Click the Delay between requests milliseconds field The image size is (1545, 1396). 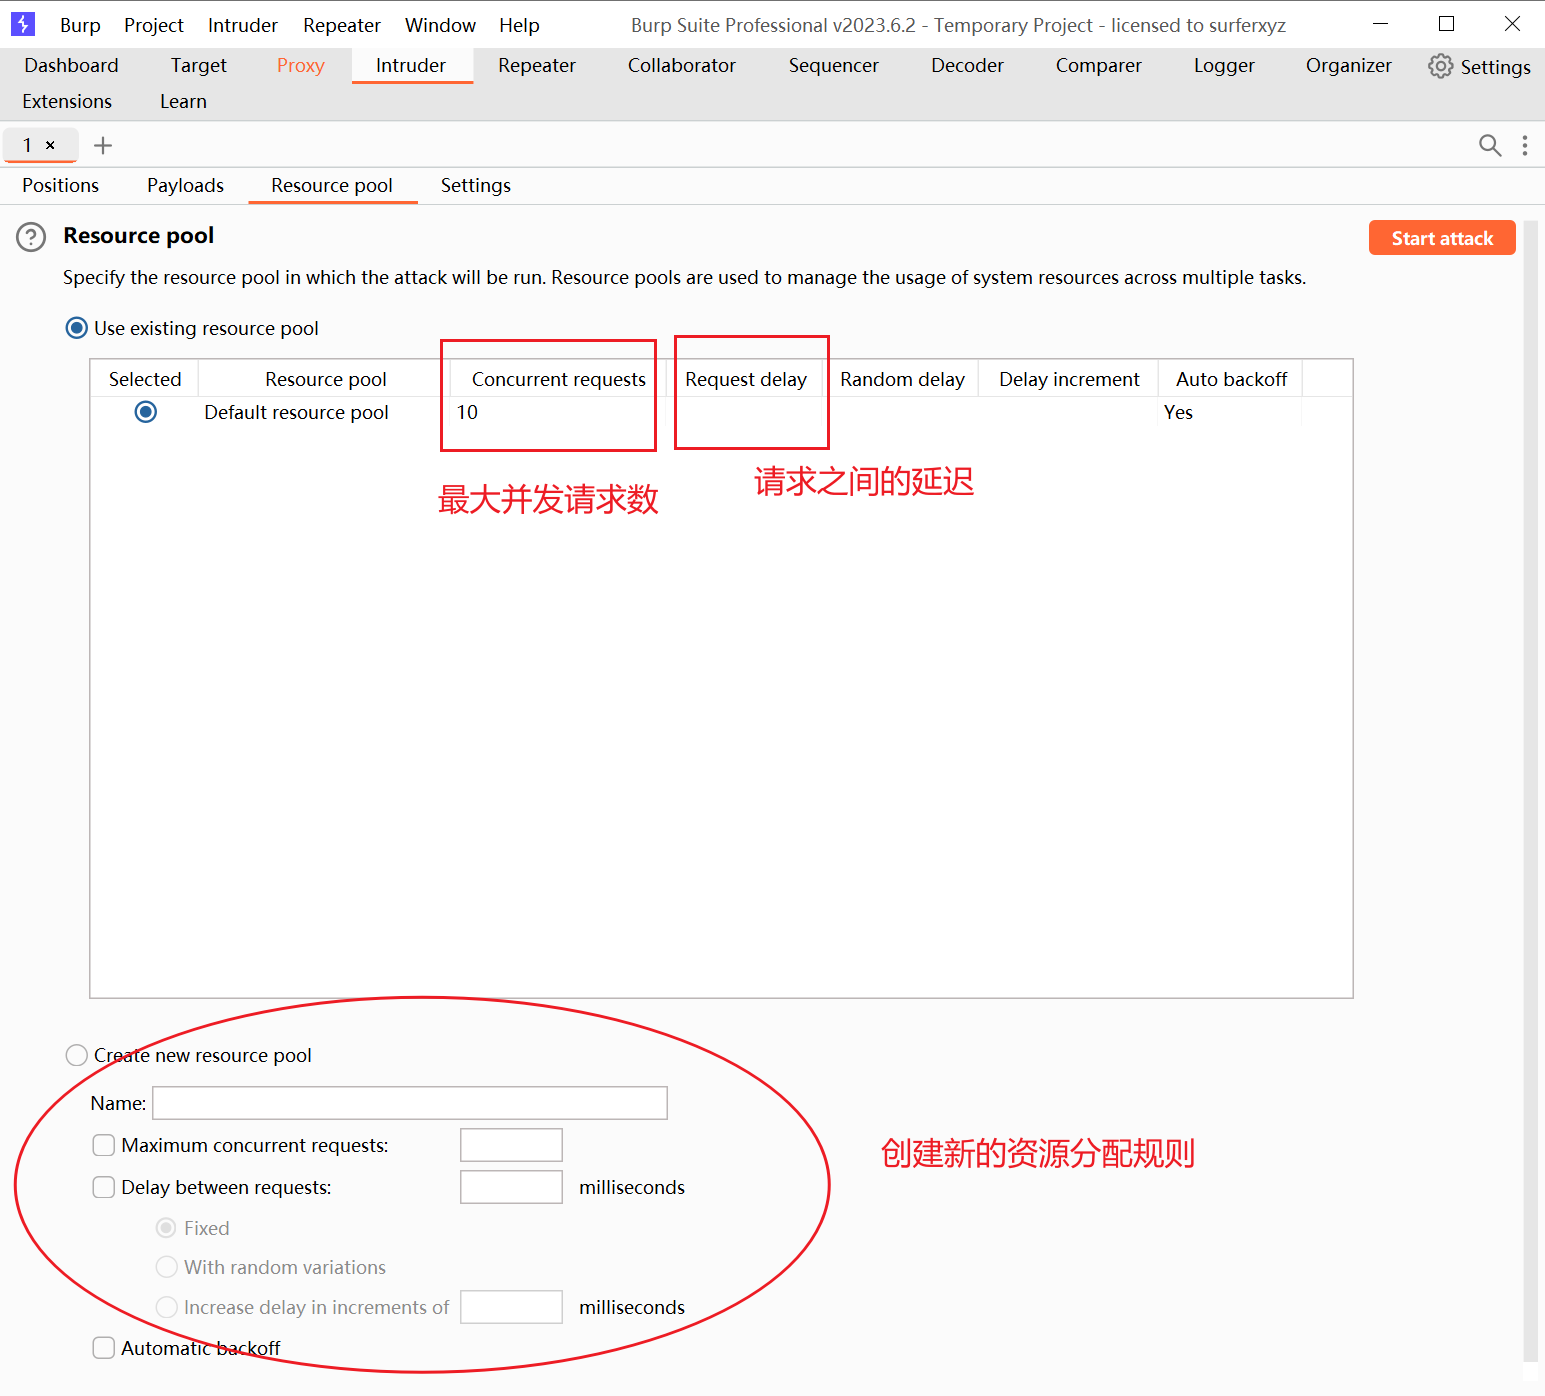click(511, 1187)
